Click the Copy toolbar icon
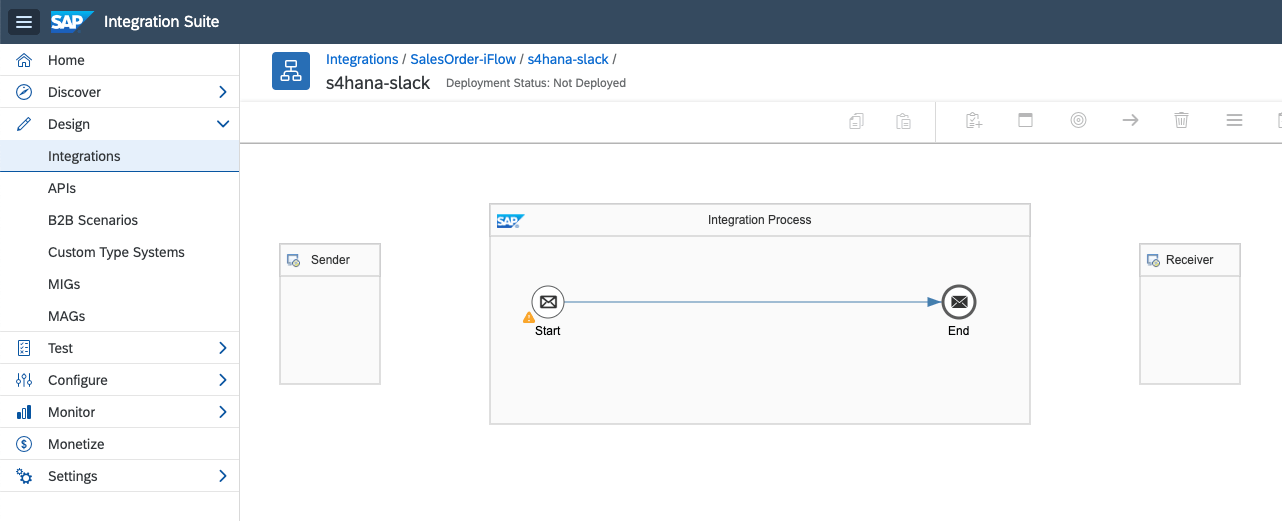This screenshot has width=1282, height=521. click(856, 121)
